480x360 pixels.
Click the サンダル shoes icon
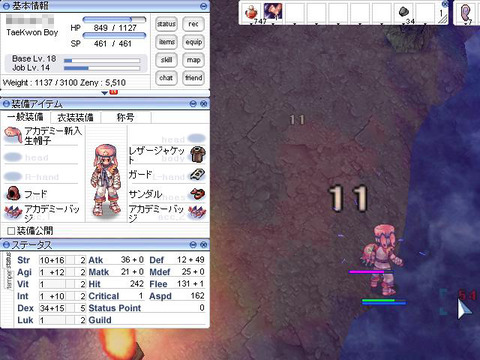click(x=198, y=193)
